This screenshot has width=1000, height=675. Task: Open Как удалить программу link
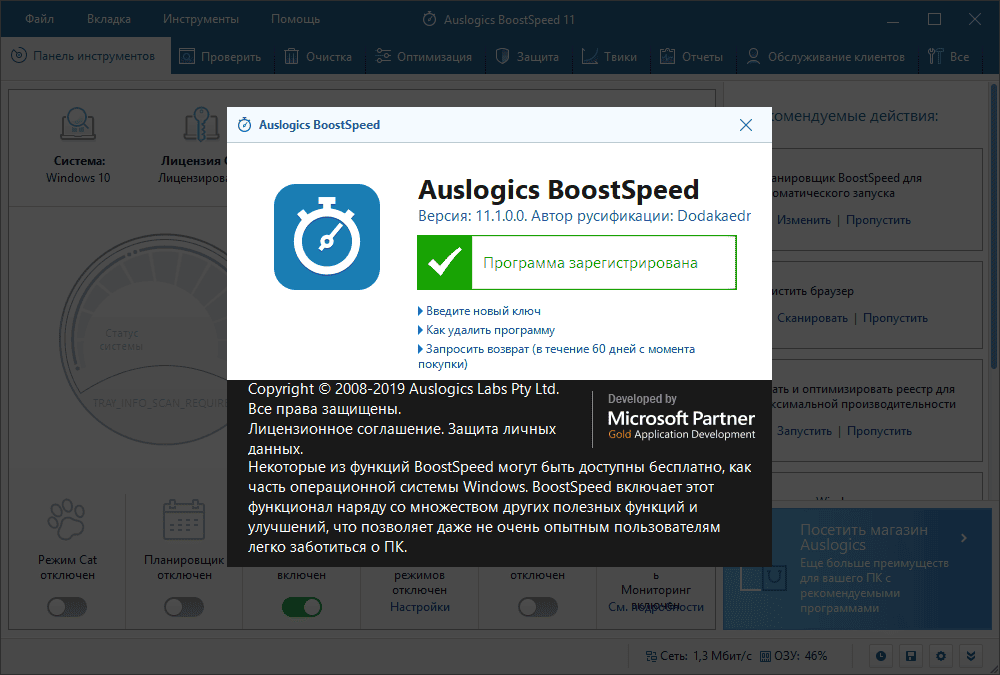pyautogui.click(x=490, y=330)
